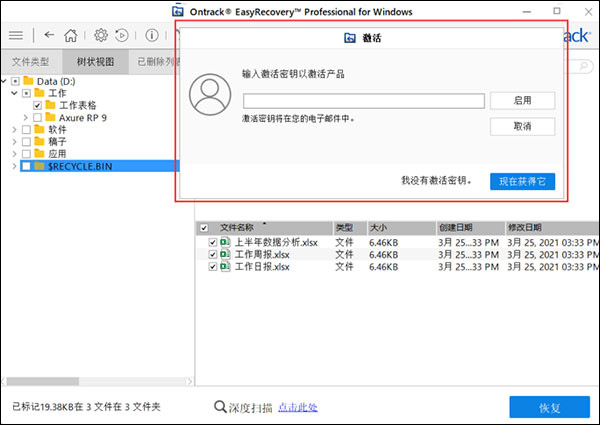Open the info icon

(x=152, y=36)
